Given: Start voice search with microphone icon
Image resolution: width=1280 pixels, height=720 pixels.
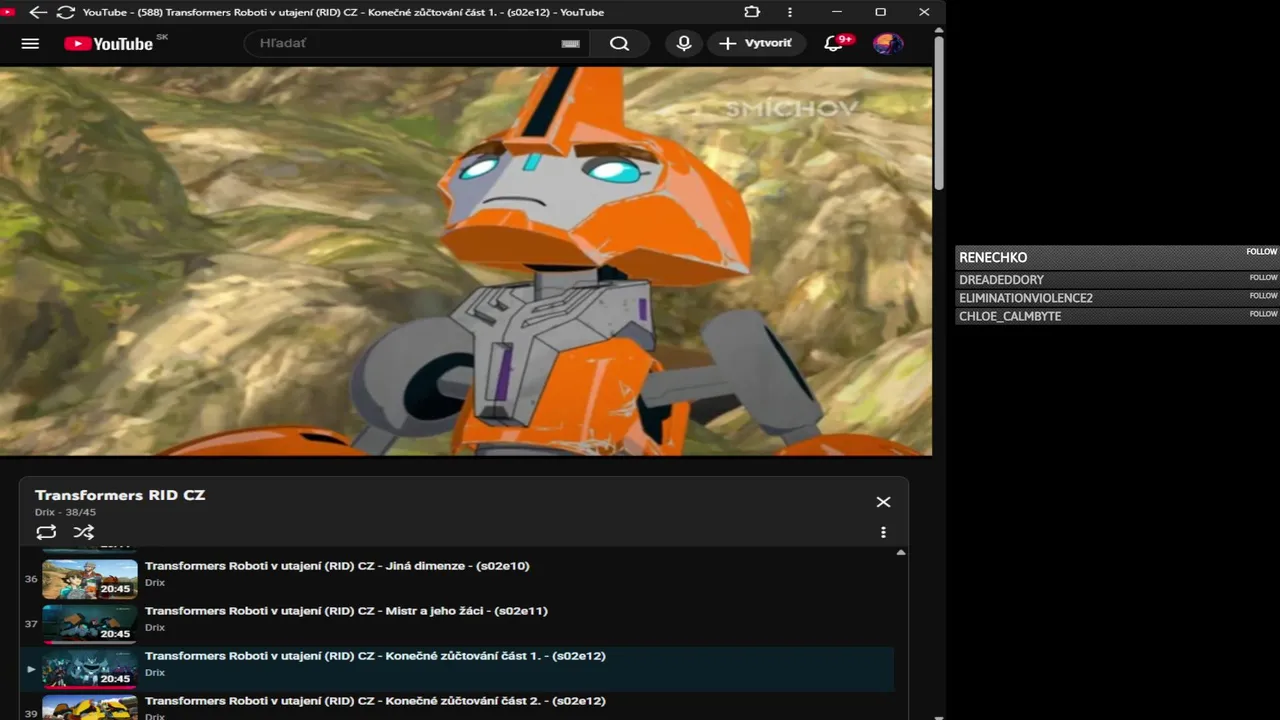Looking at the screenshot, I should click(684, 44).
